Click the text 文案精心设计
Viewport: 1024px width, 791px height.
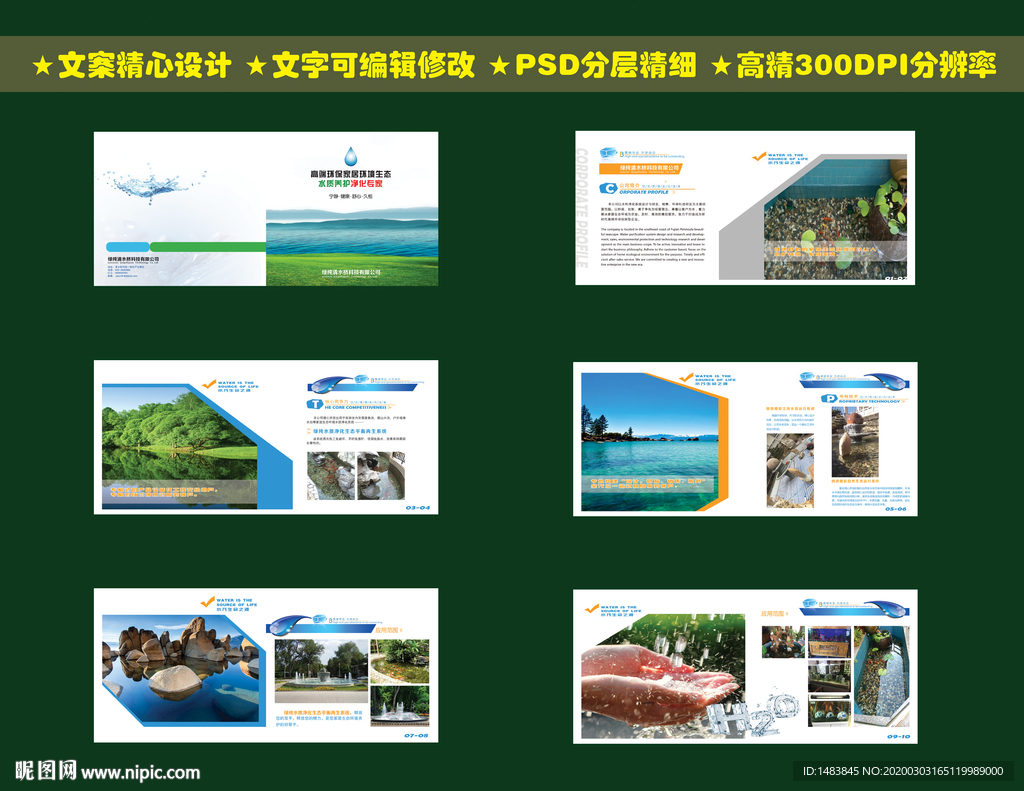click(x=144, y=65)
